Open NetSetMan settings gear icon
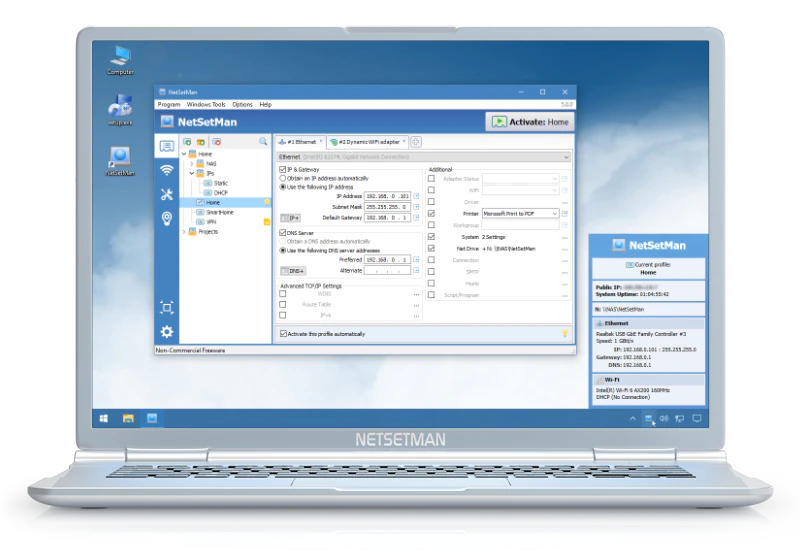Image resolution: width=800 pixels, height=550 pixels. (166, 332)
